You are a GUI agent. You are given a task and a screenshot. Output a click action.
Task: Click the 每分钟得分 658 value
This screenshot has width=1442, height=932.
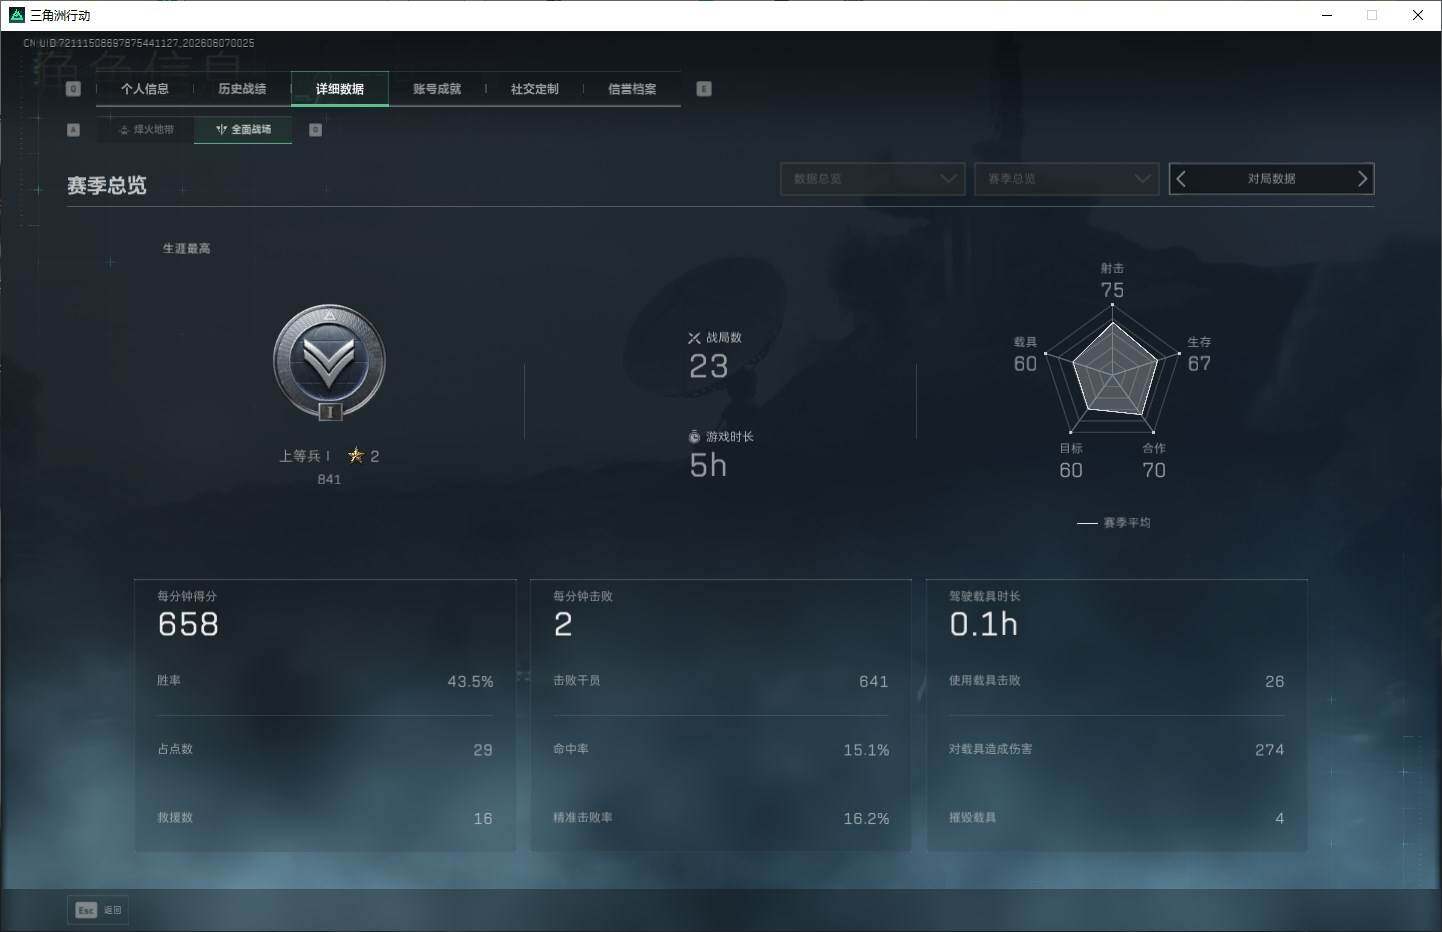tap(188, 624)
